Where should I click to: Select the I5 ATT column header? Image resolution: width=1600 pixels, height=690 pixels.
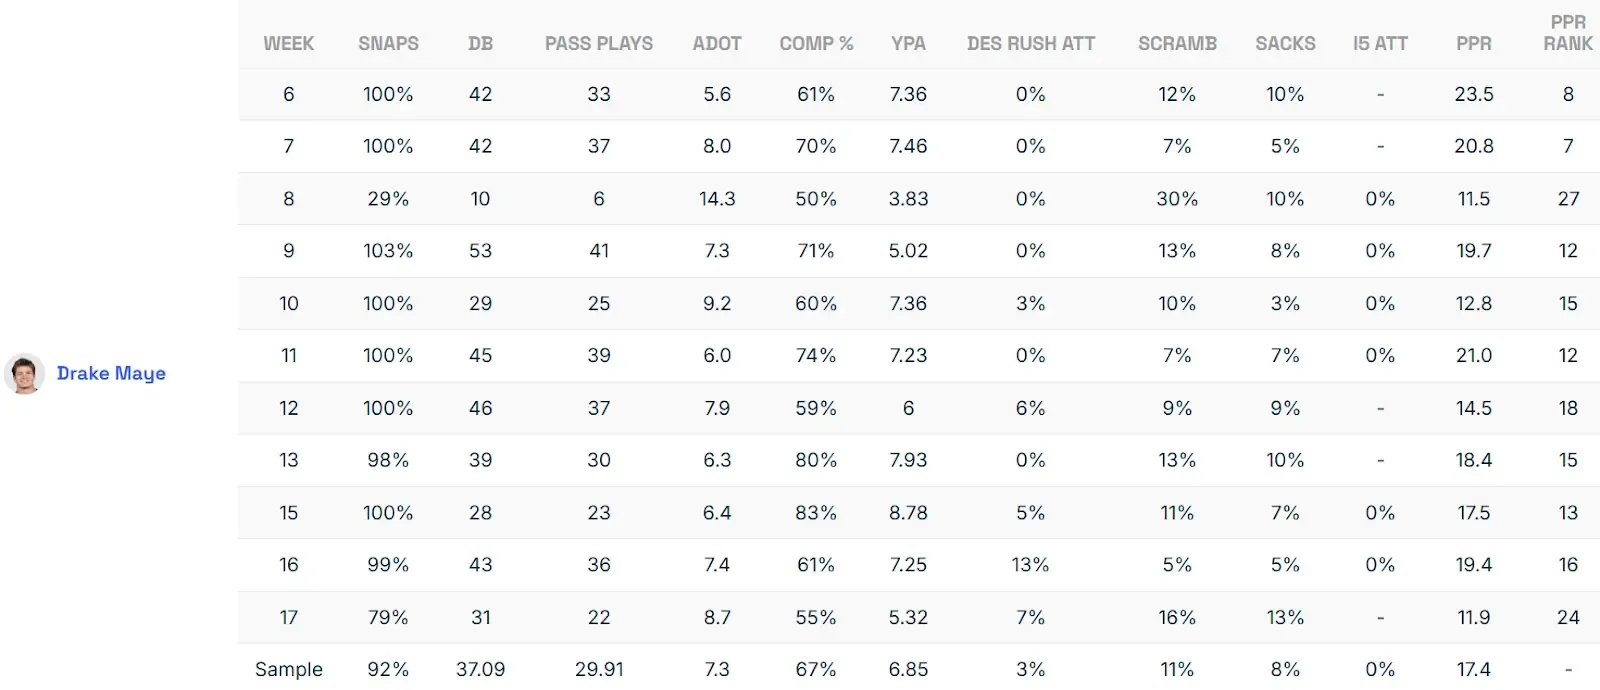(1380, 44)
